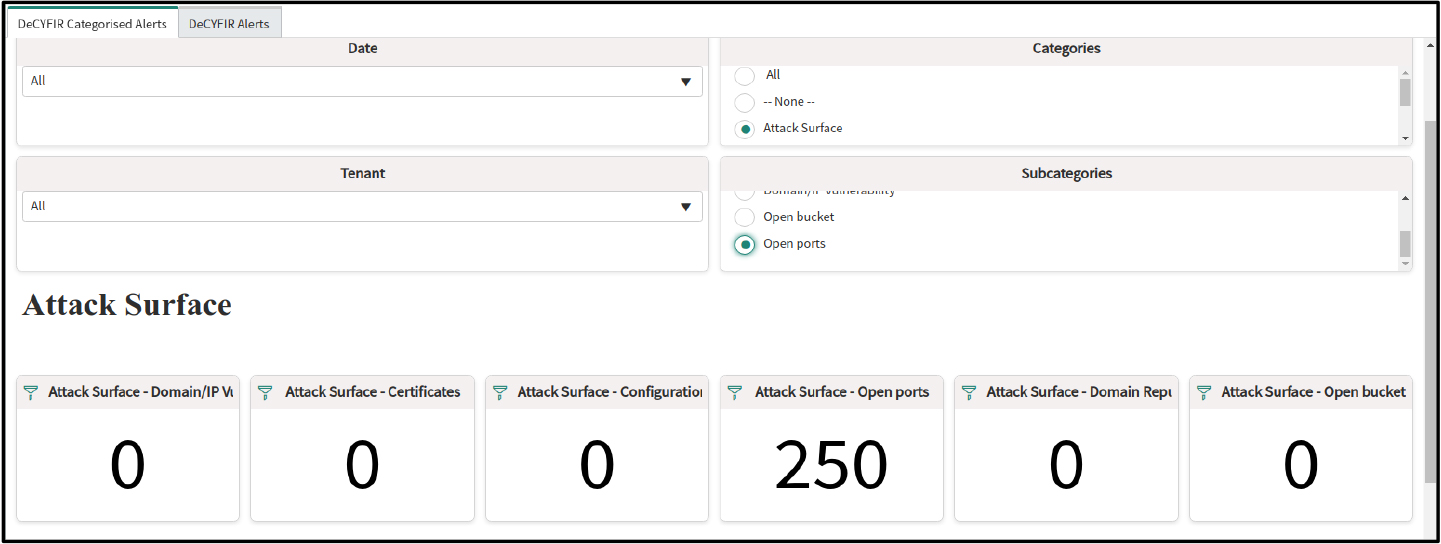This screenshot has width=1441, height=544.
Task: Switch to DeCYFIR Categorised Alerts tab
Action: pyautogui.click(x=92, y=23)
